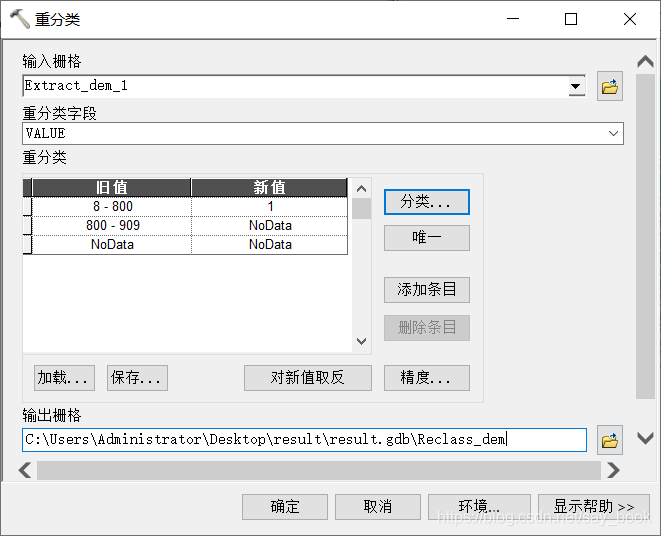Viewport: 661px width, 536px height.
Task: Maximize the 重分类 window
Action: [x=571, y=19]
